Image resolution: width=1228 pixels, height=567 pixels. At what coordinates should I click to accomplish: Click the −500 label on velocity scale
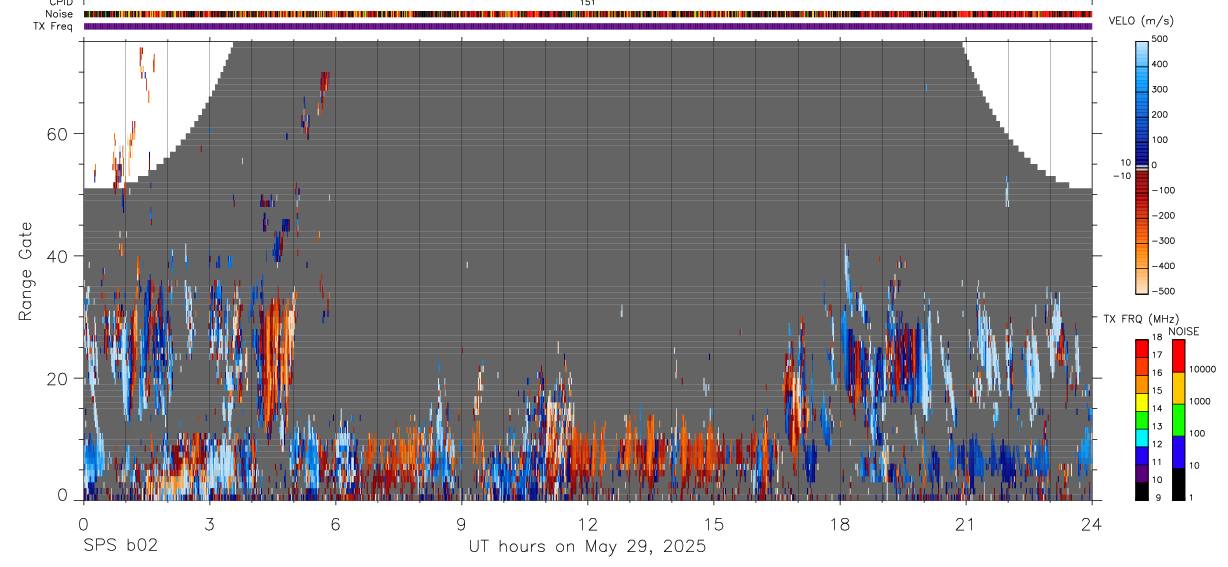[1162, 292]
